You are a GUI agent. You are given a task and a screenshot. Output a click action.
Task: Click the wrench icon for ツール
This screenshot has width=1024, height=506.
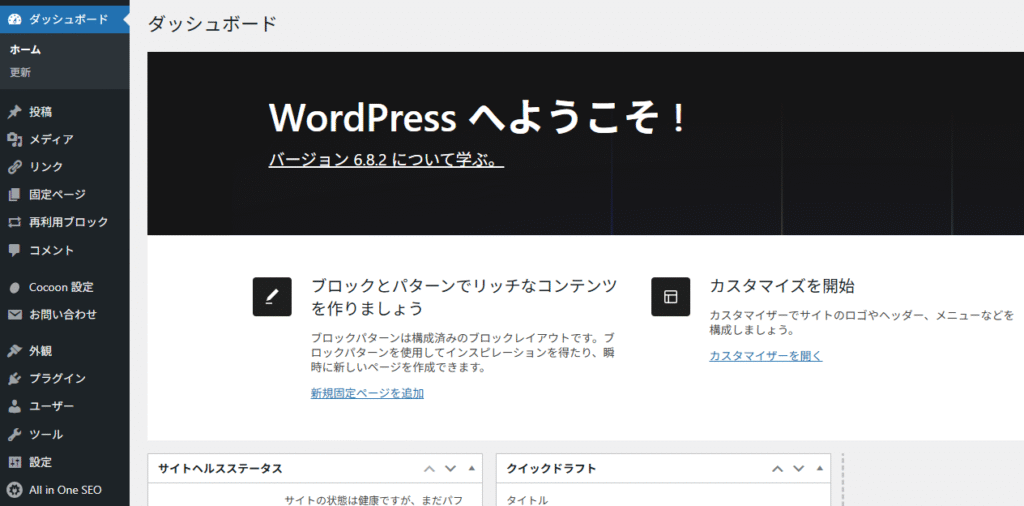coord(14,435)
